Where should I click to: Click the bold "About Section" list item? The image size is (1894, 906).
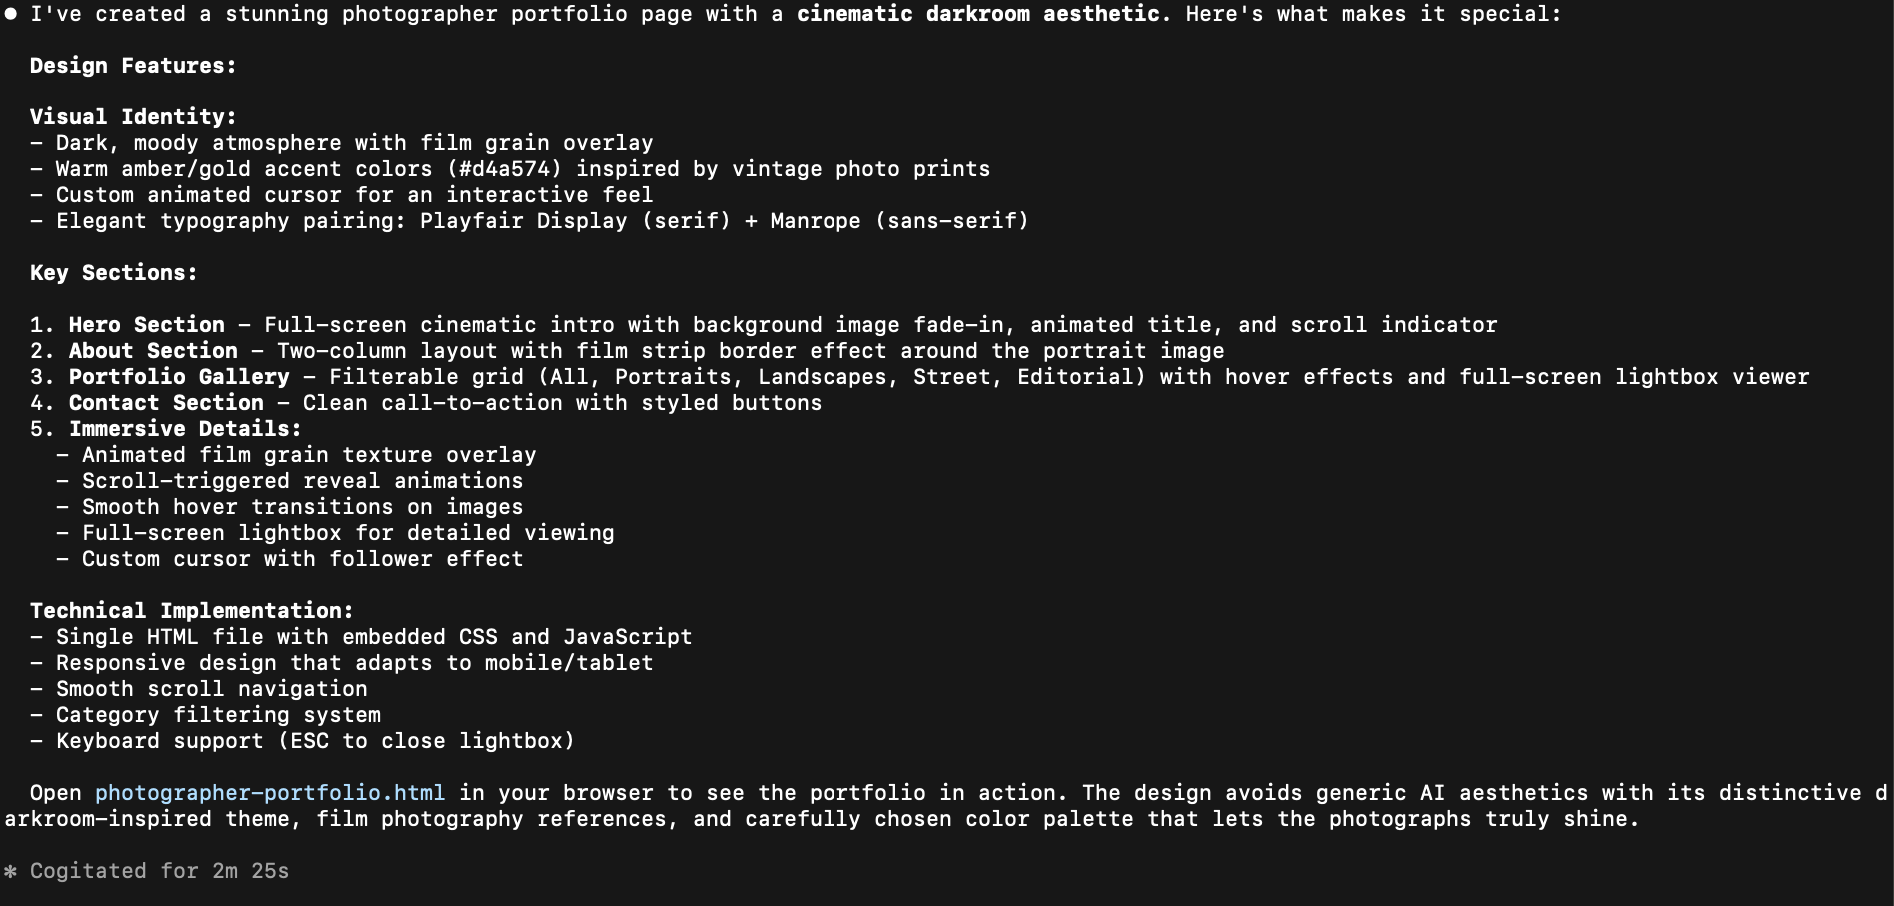[x=153, y=351]
